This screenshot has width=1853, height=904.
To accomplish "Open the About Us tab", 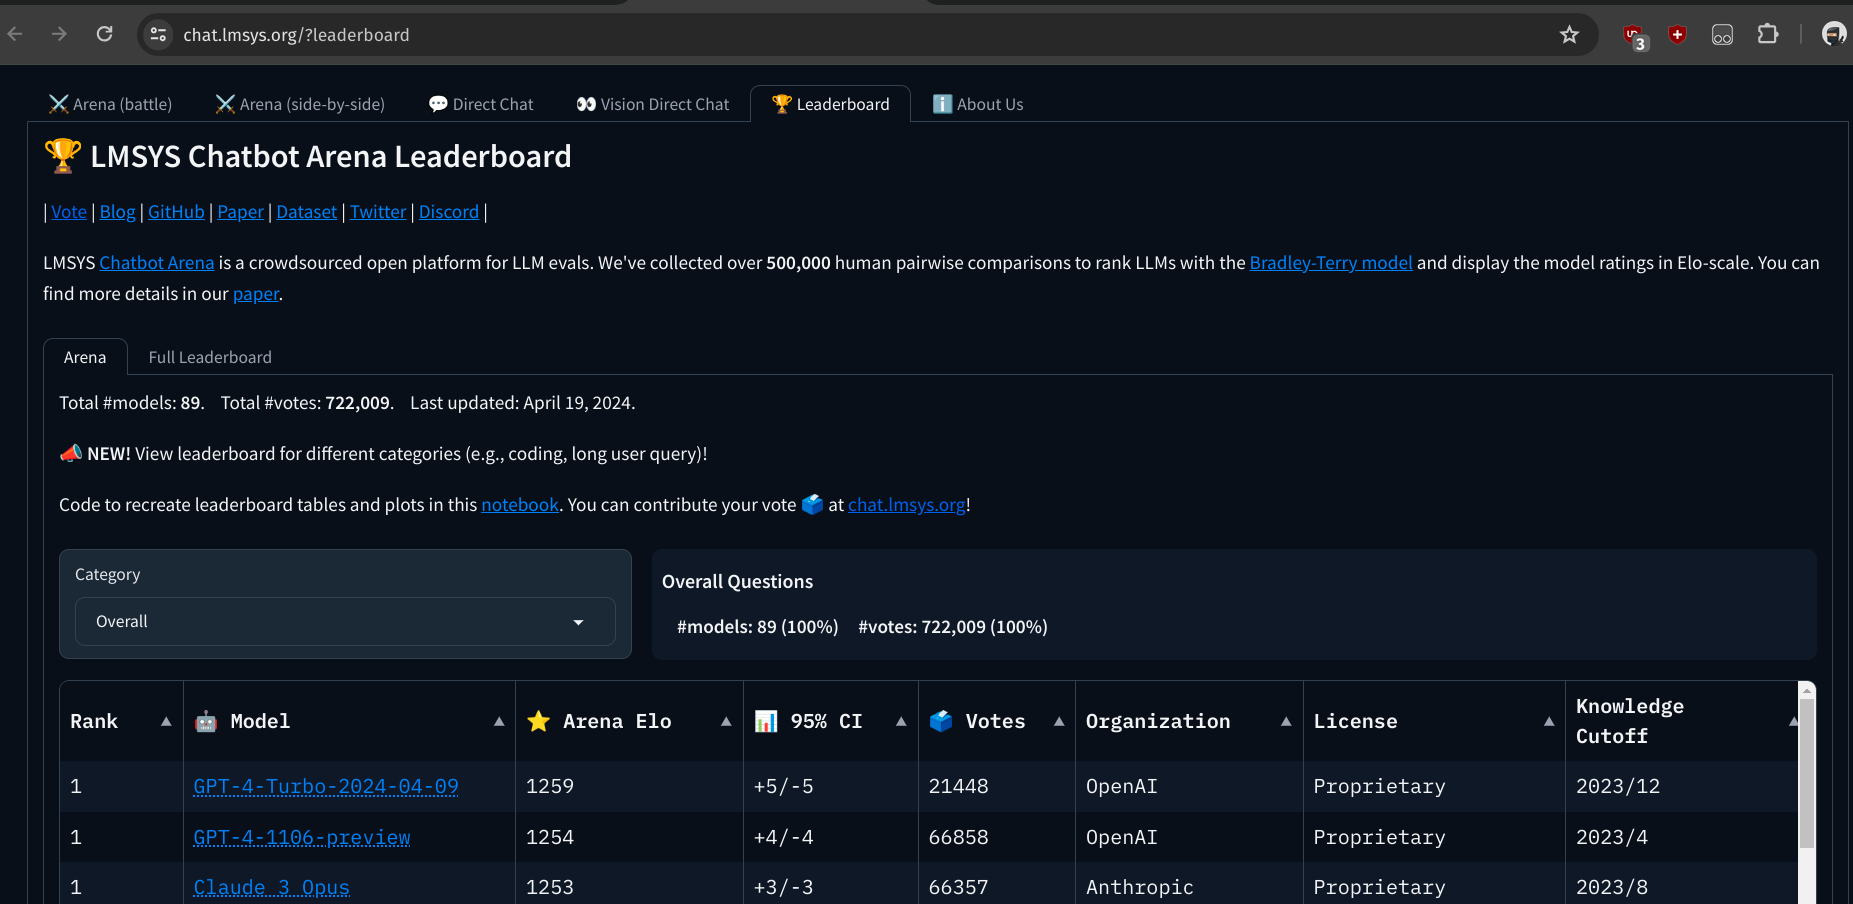I will click(978, 104).
